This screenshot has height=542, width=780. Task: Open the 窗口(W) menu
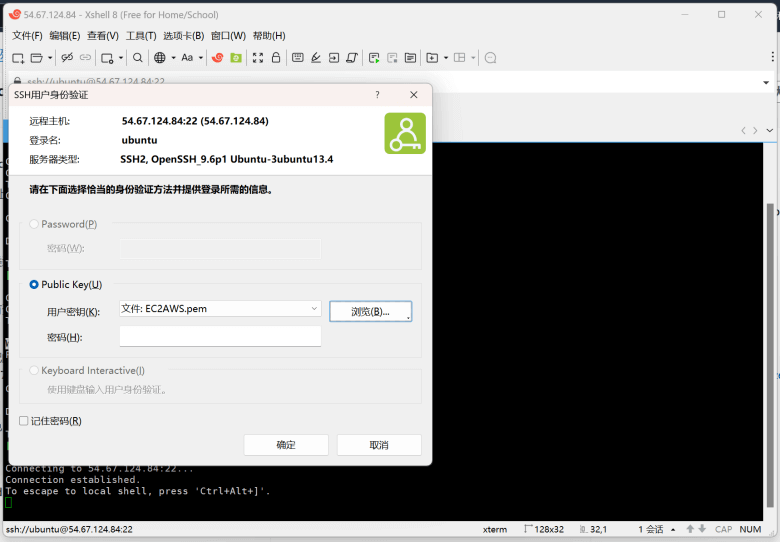click(228, 36)
